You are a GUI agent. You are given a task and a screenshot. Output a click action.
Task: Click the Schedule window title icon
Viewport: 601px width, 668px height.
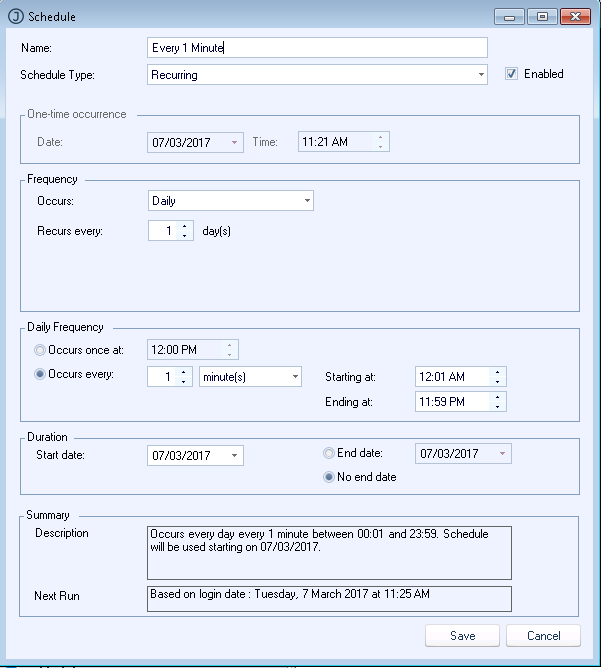15,17
